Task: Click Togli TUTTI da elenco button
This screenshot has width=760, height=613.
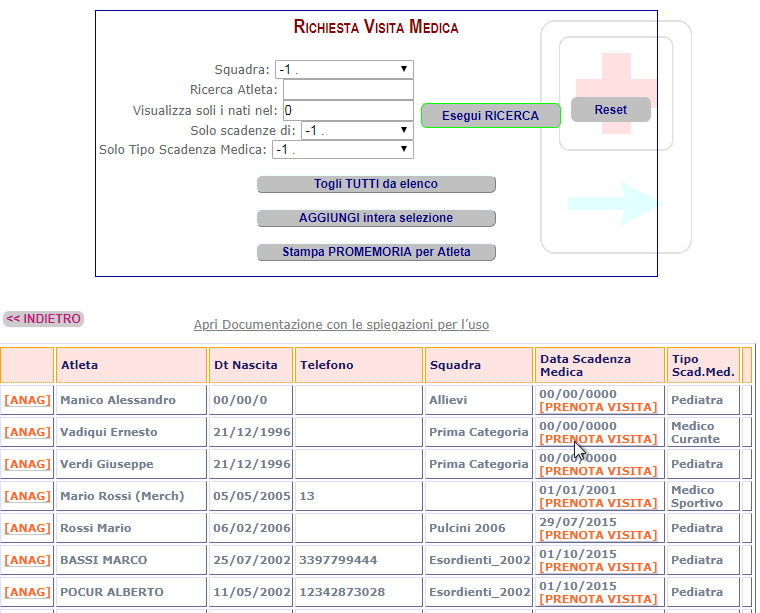Action: click(x=376, y=184)
